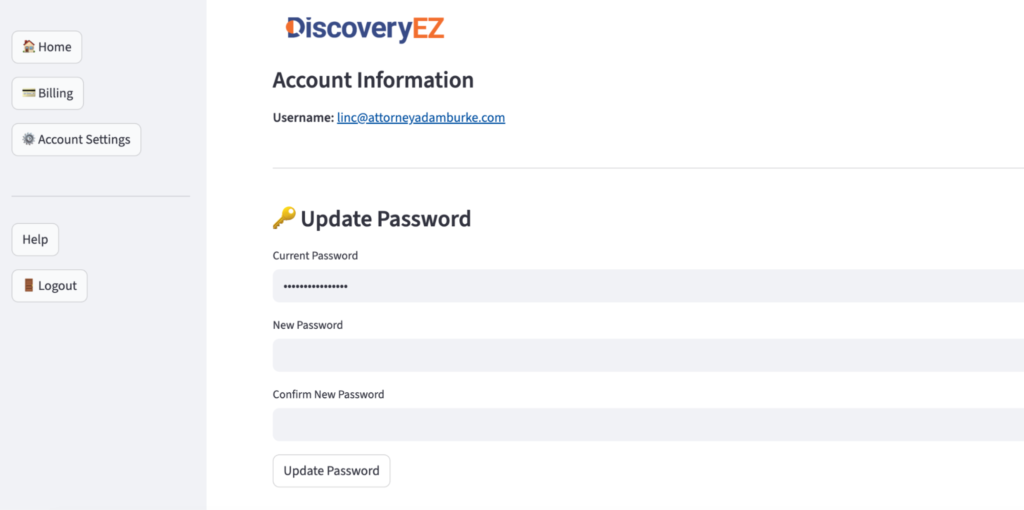The height and width of the screenshot is (510, 1024).
Task: Open the Help page from sidebar
Action: point(35,240)
